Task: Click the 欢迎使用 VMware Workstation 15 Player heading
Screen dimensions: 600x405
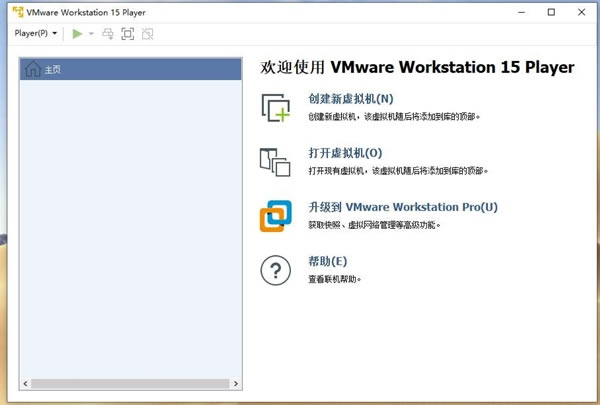Action: coord(417,67)
